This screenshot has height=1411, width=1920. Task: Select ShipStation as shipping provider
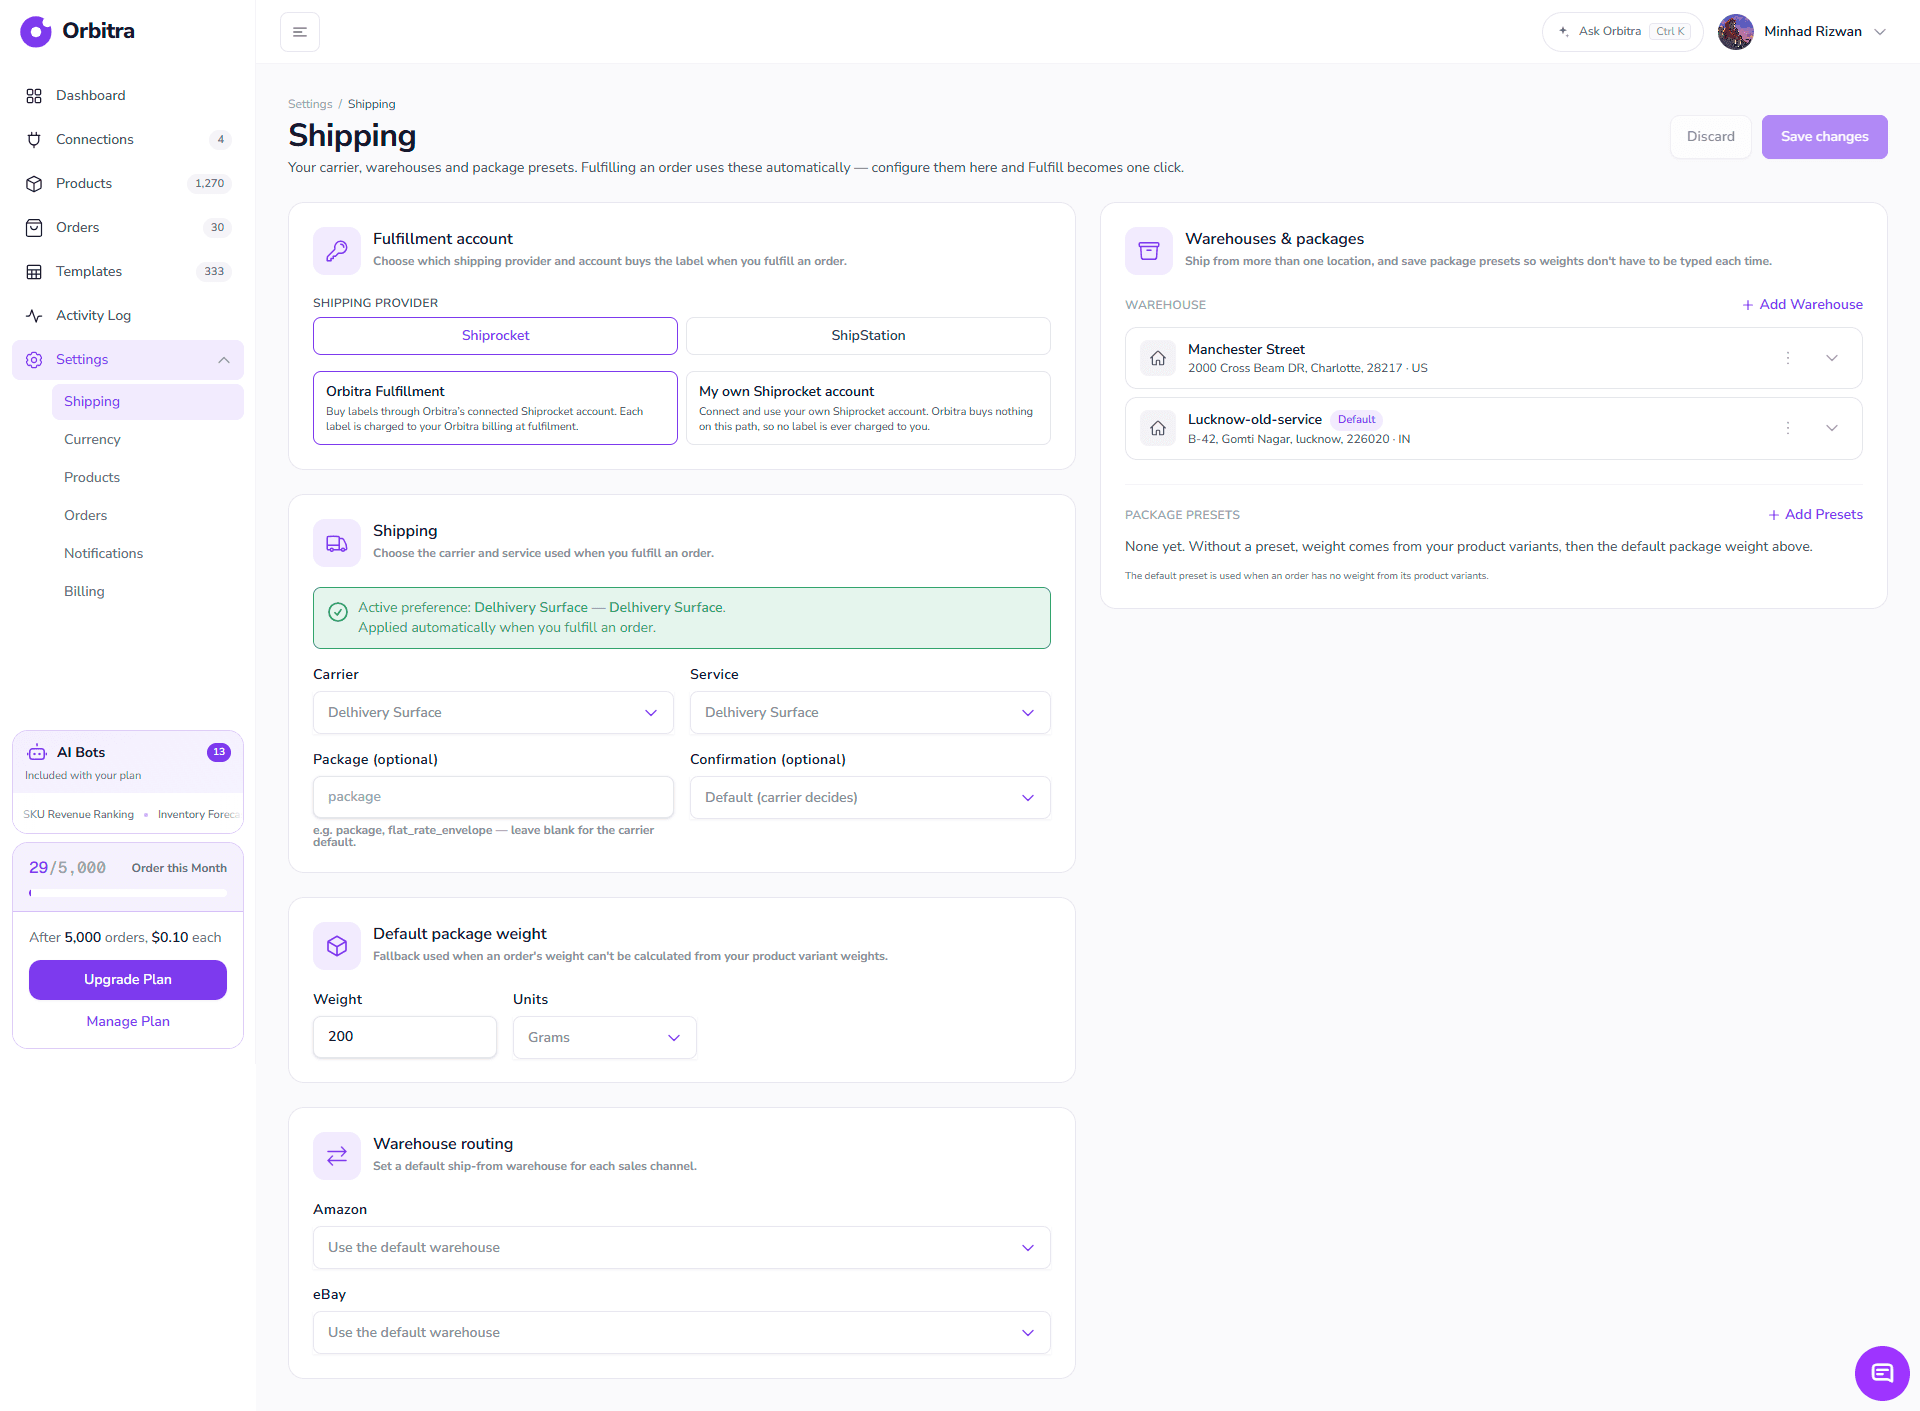point(868,336)
